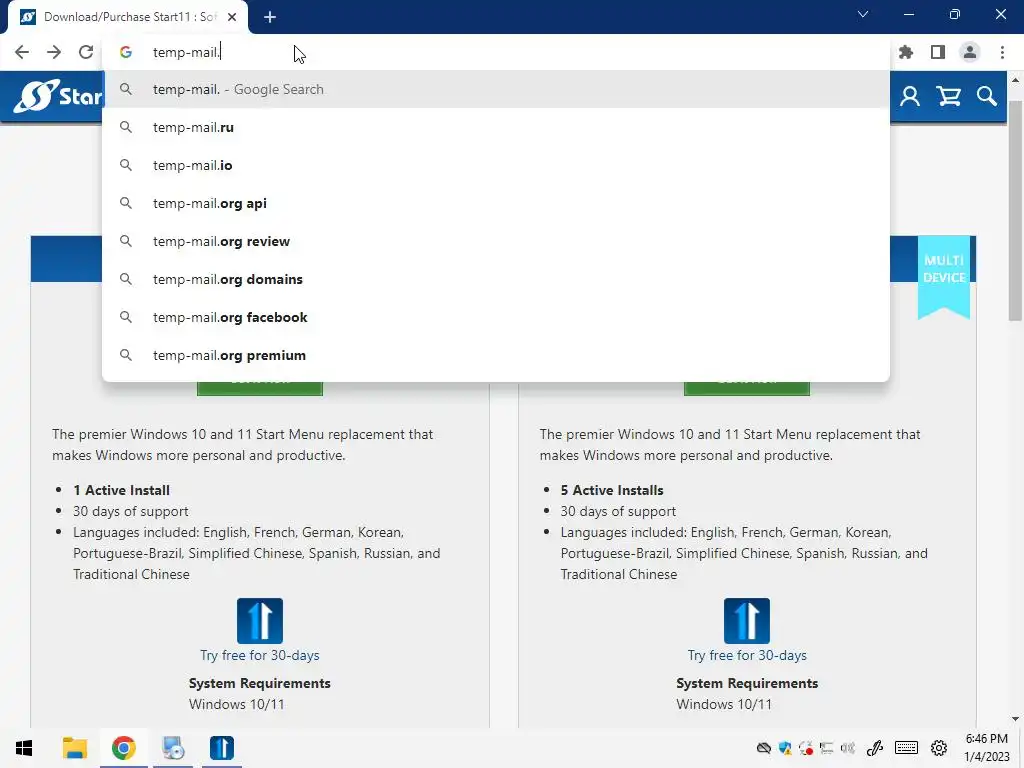Image resolution: width=1024 pixels, height=768 pixels.
Task: Click the pen workspace tray icon
Action: (x=874, y=748)
